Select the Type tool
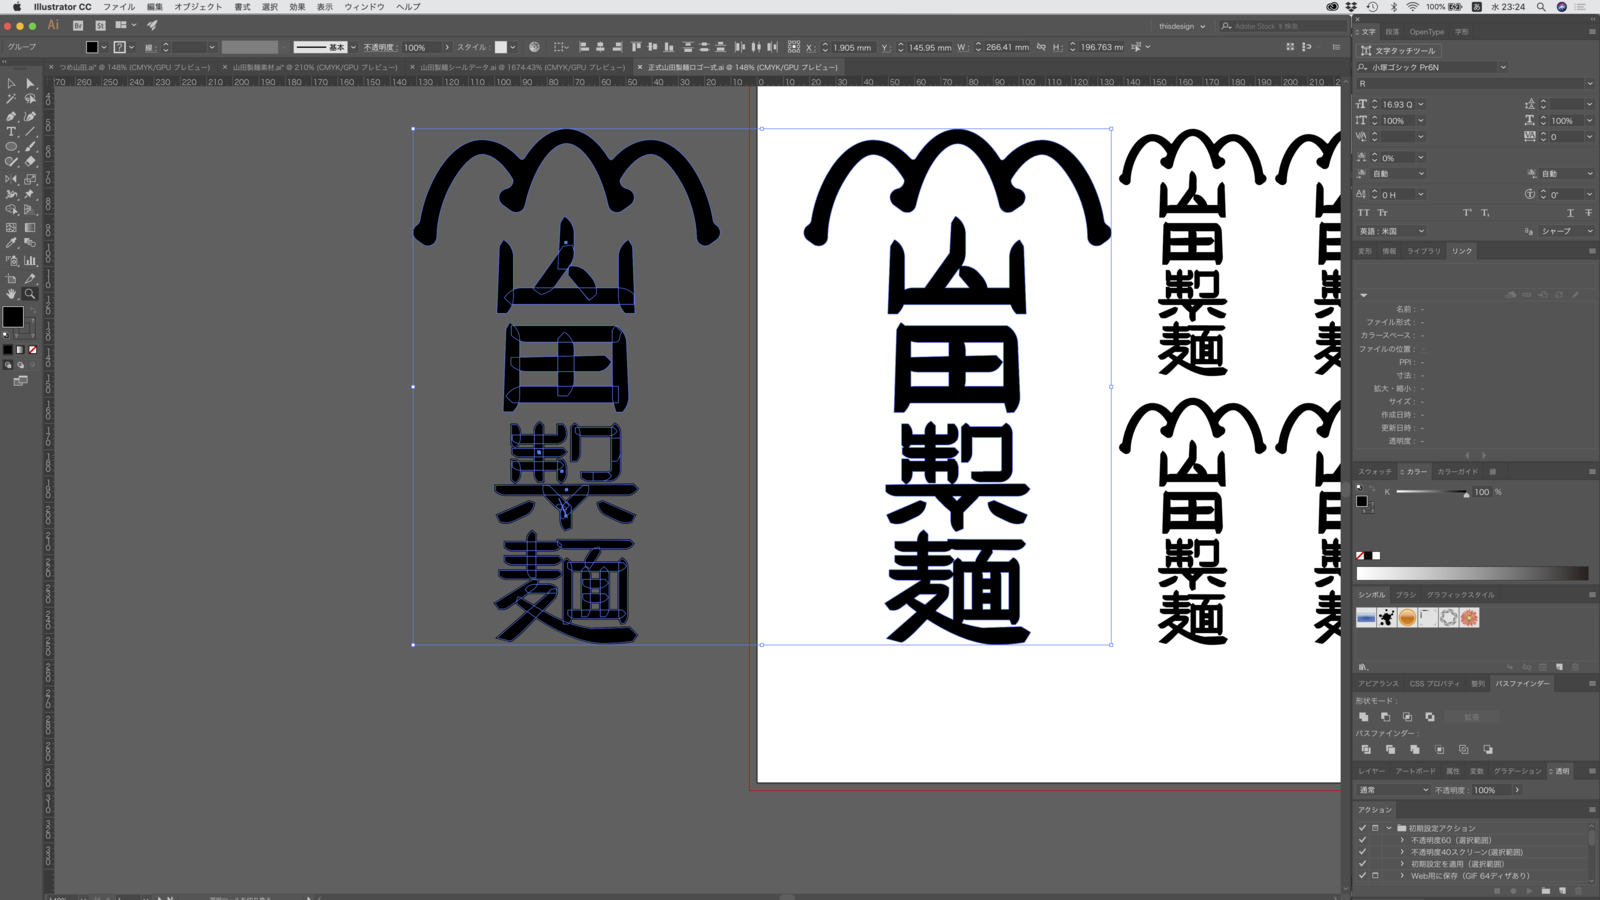Viewport: 1600px width, 900px height. pos(11,132)
